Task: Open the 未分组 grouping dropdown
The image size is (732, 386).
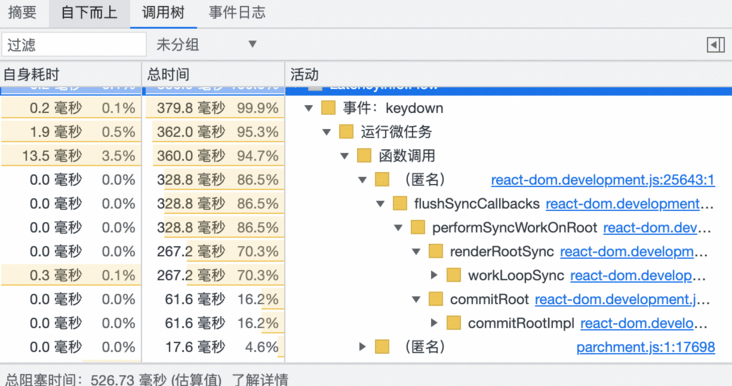Action: (x=206, y=45)
